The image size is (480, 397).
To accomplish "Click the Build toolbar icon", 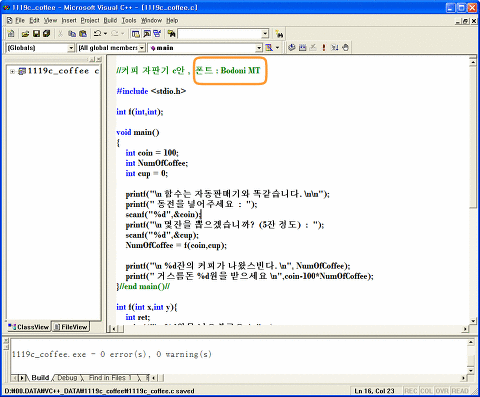I will [302, 48].
